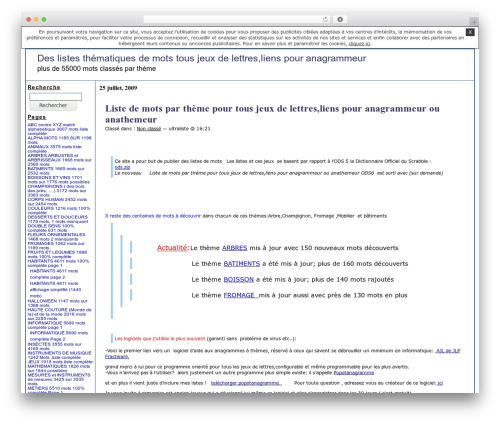Click the browser address bar
The width and height of the screenshot is (500, 423).
(x=237, y=20)
